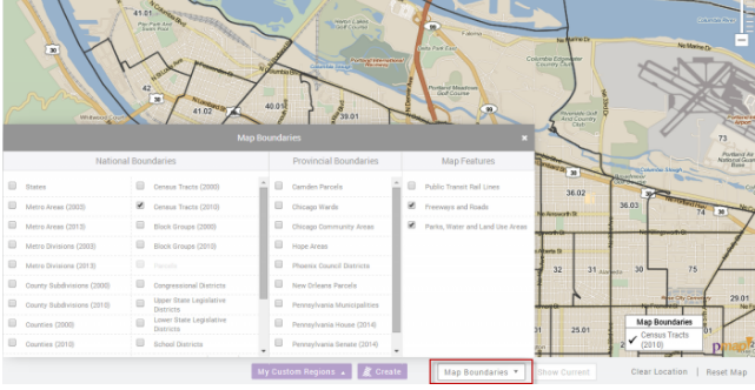Click the Reset Map link
The height and width of the screenshot is (390, 755).
click(727, 372)
